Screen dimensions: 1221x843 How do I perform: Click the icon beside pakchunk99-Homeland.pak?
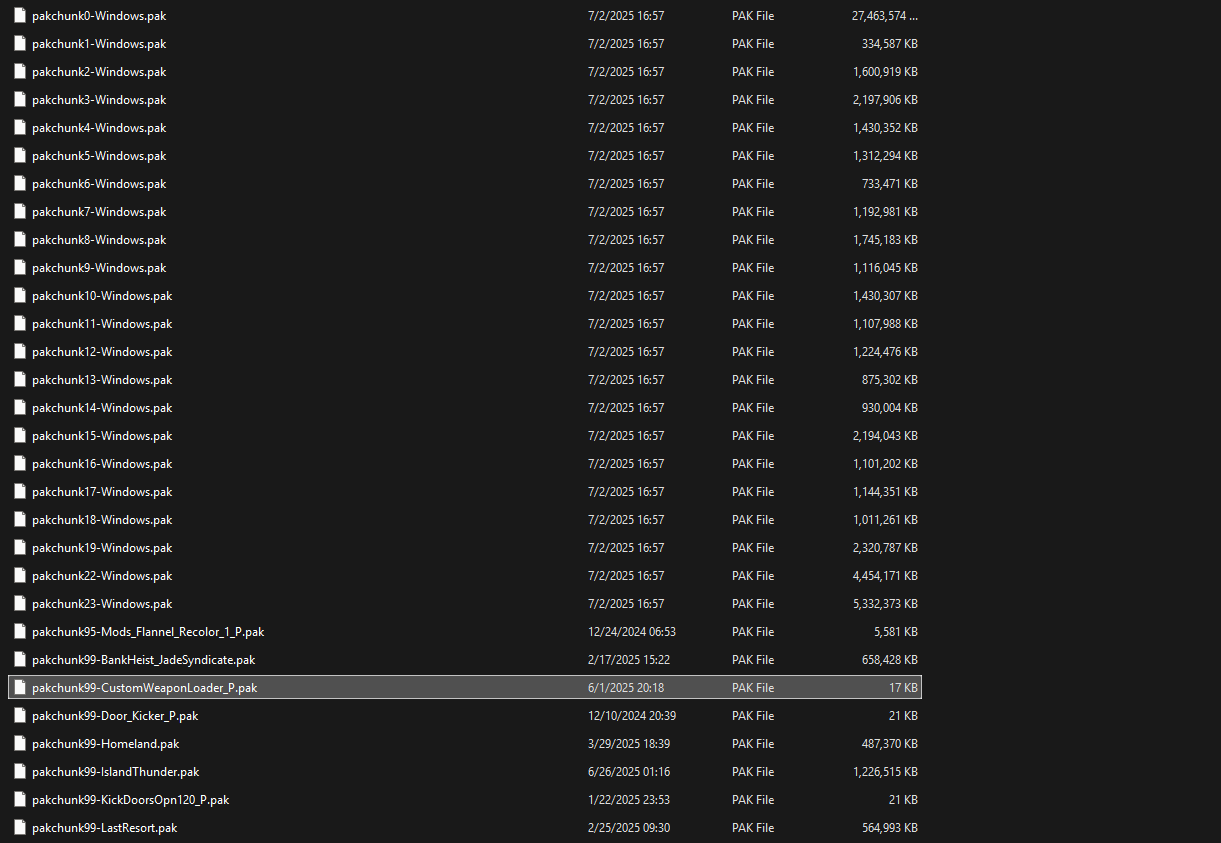point(19,744)
